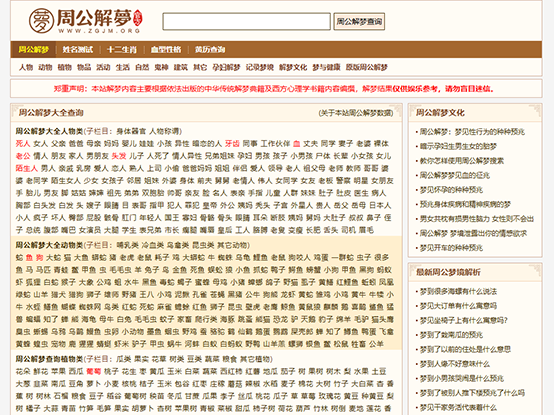Open the 昆虫类 animal subcategory link

[x=203, y=245]
